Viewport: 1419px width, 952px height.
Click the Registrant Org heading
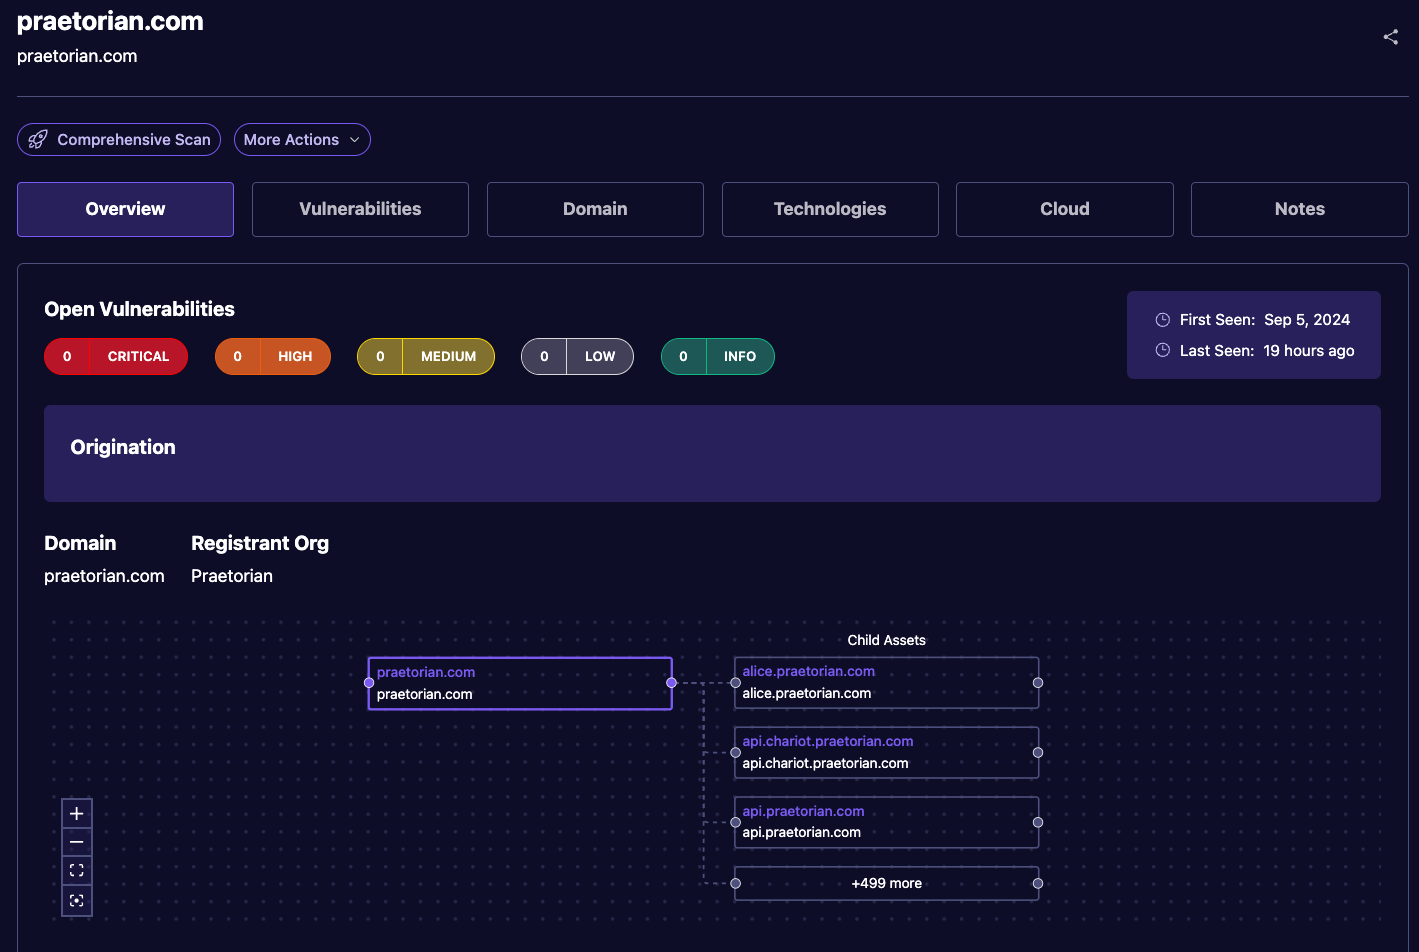[x=260, y=543]
